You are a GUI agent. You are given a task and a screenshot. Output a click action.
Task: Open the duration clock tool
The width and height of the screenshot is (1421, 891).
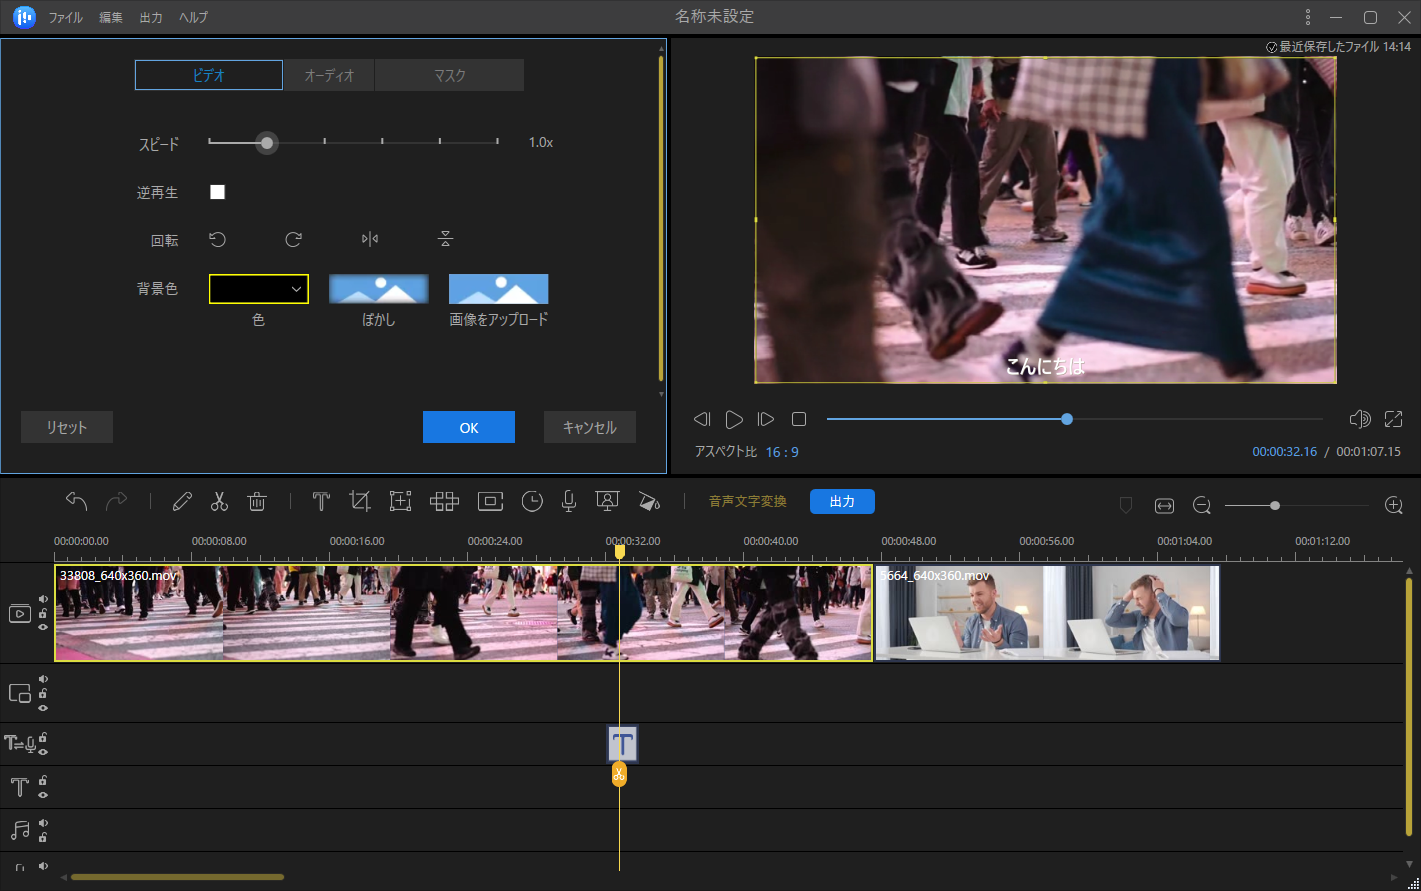click(x=532, y=501)
